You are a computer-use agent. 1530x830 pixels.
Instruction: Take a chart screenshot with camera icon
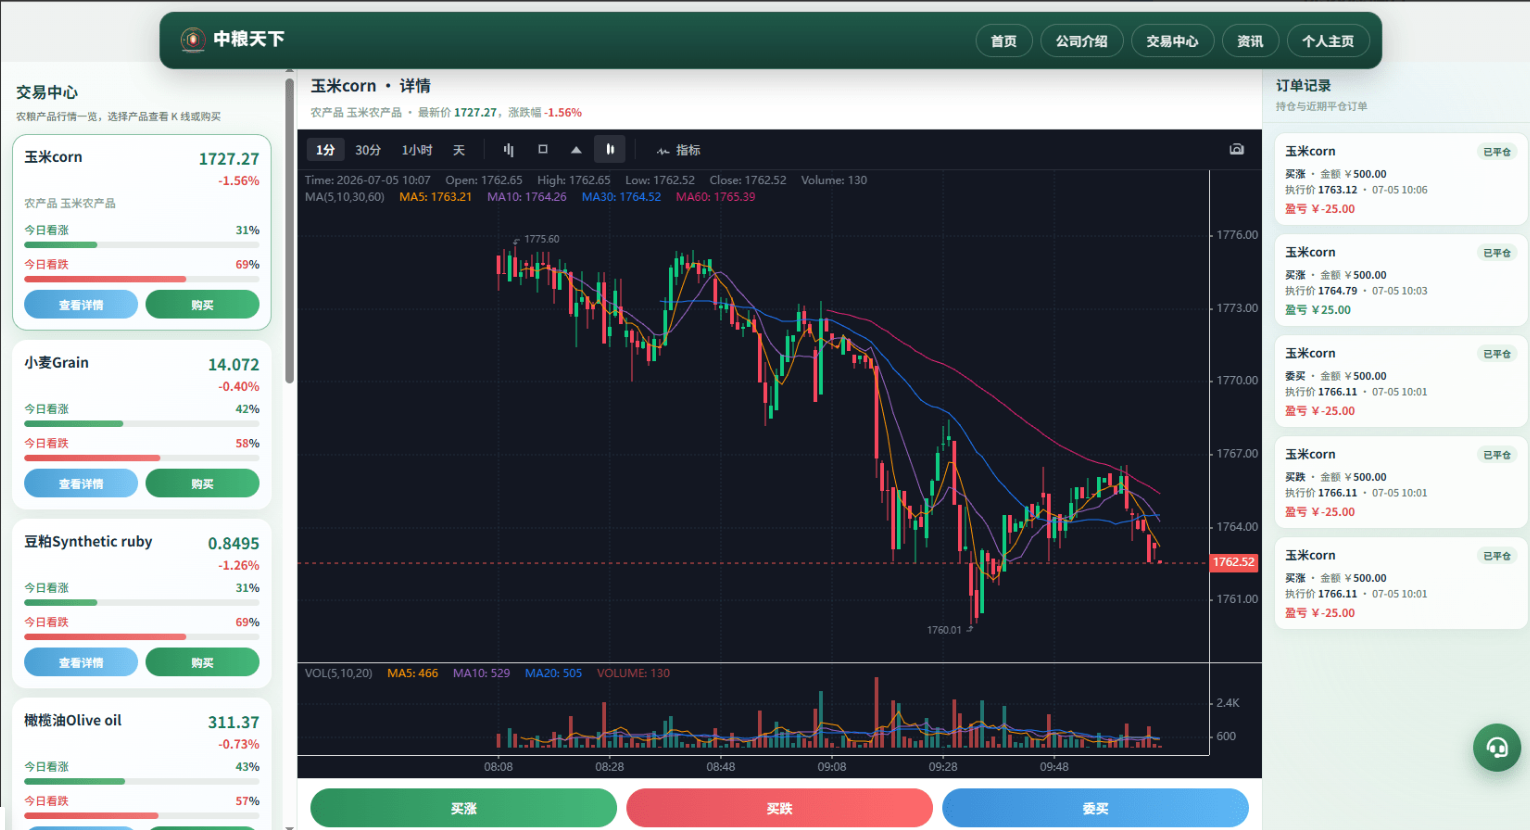tap(1237, 149)
